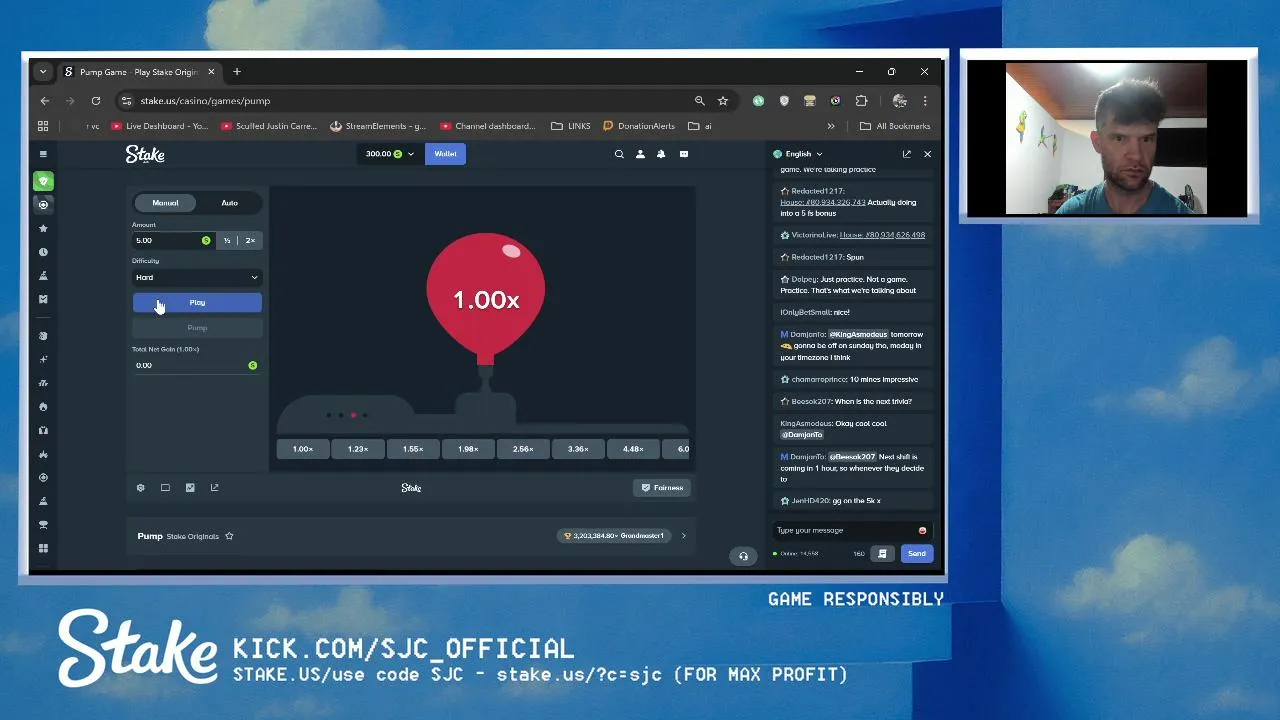
Task: Open the ai bookmarks folder
Action: 700,126
